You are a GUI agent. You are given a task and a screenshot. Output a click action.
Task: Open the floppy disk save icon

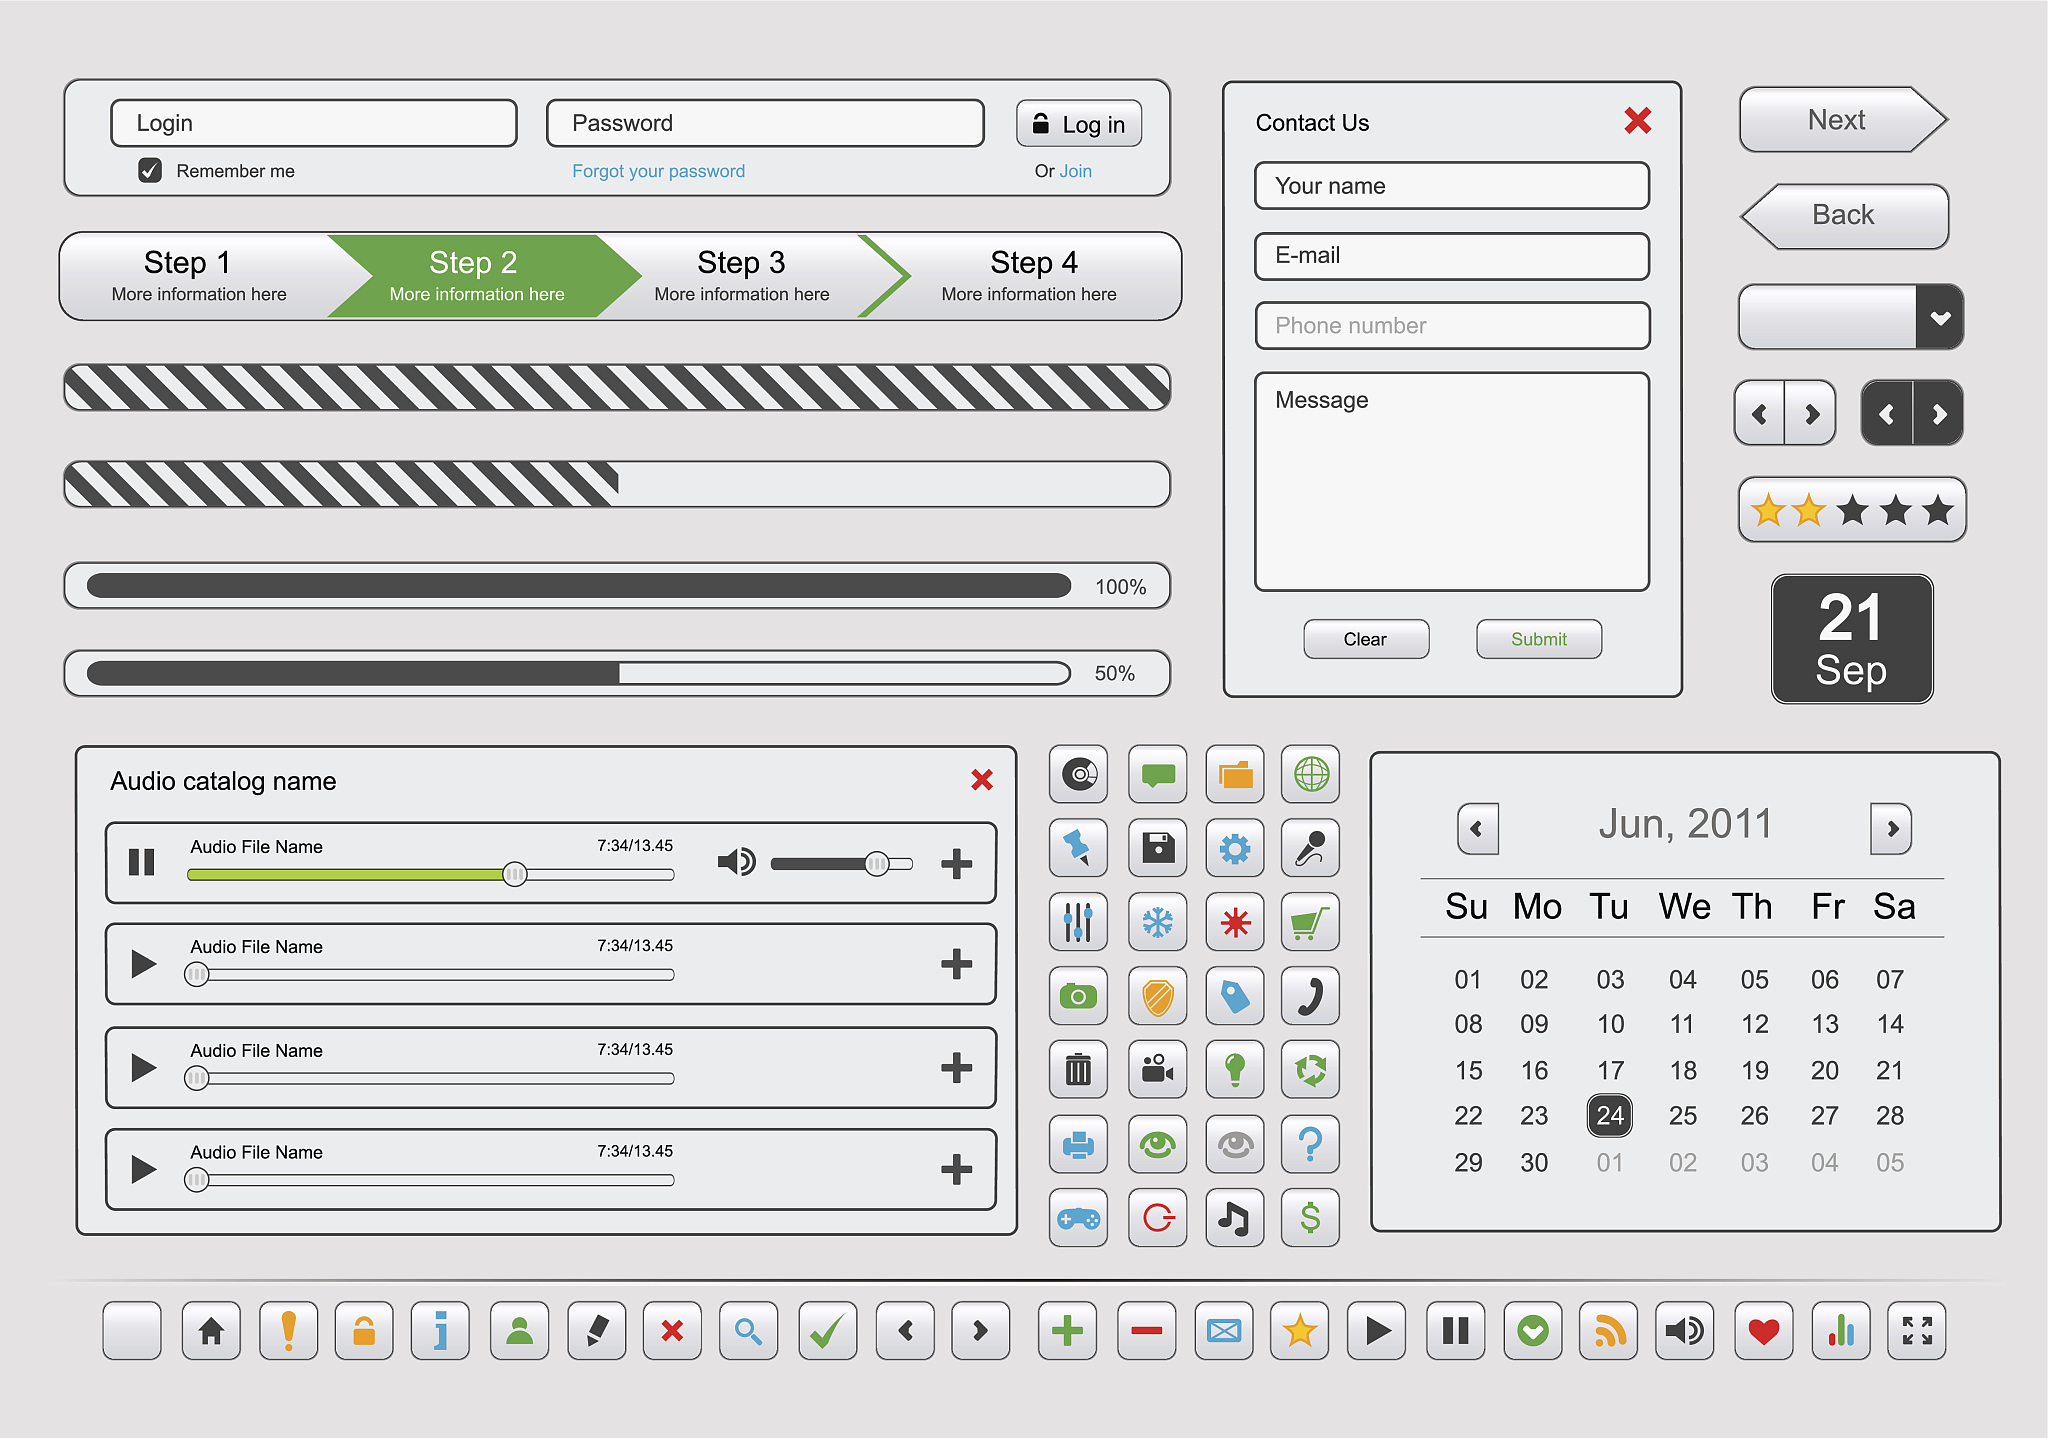coord(1157,848)
